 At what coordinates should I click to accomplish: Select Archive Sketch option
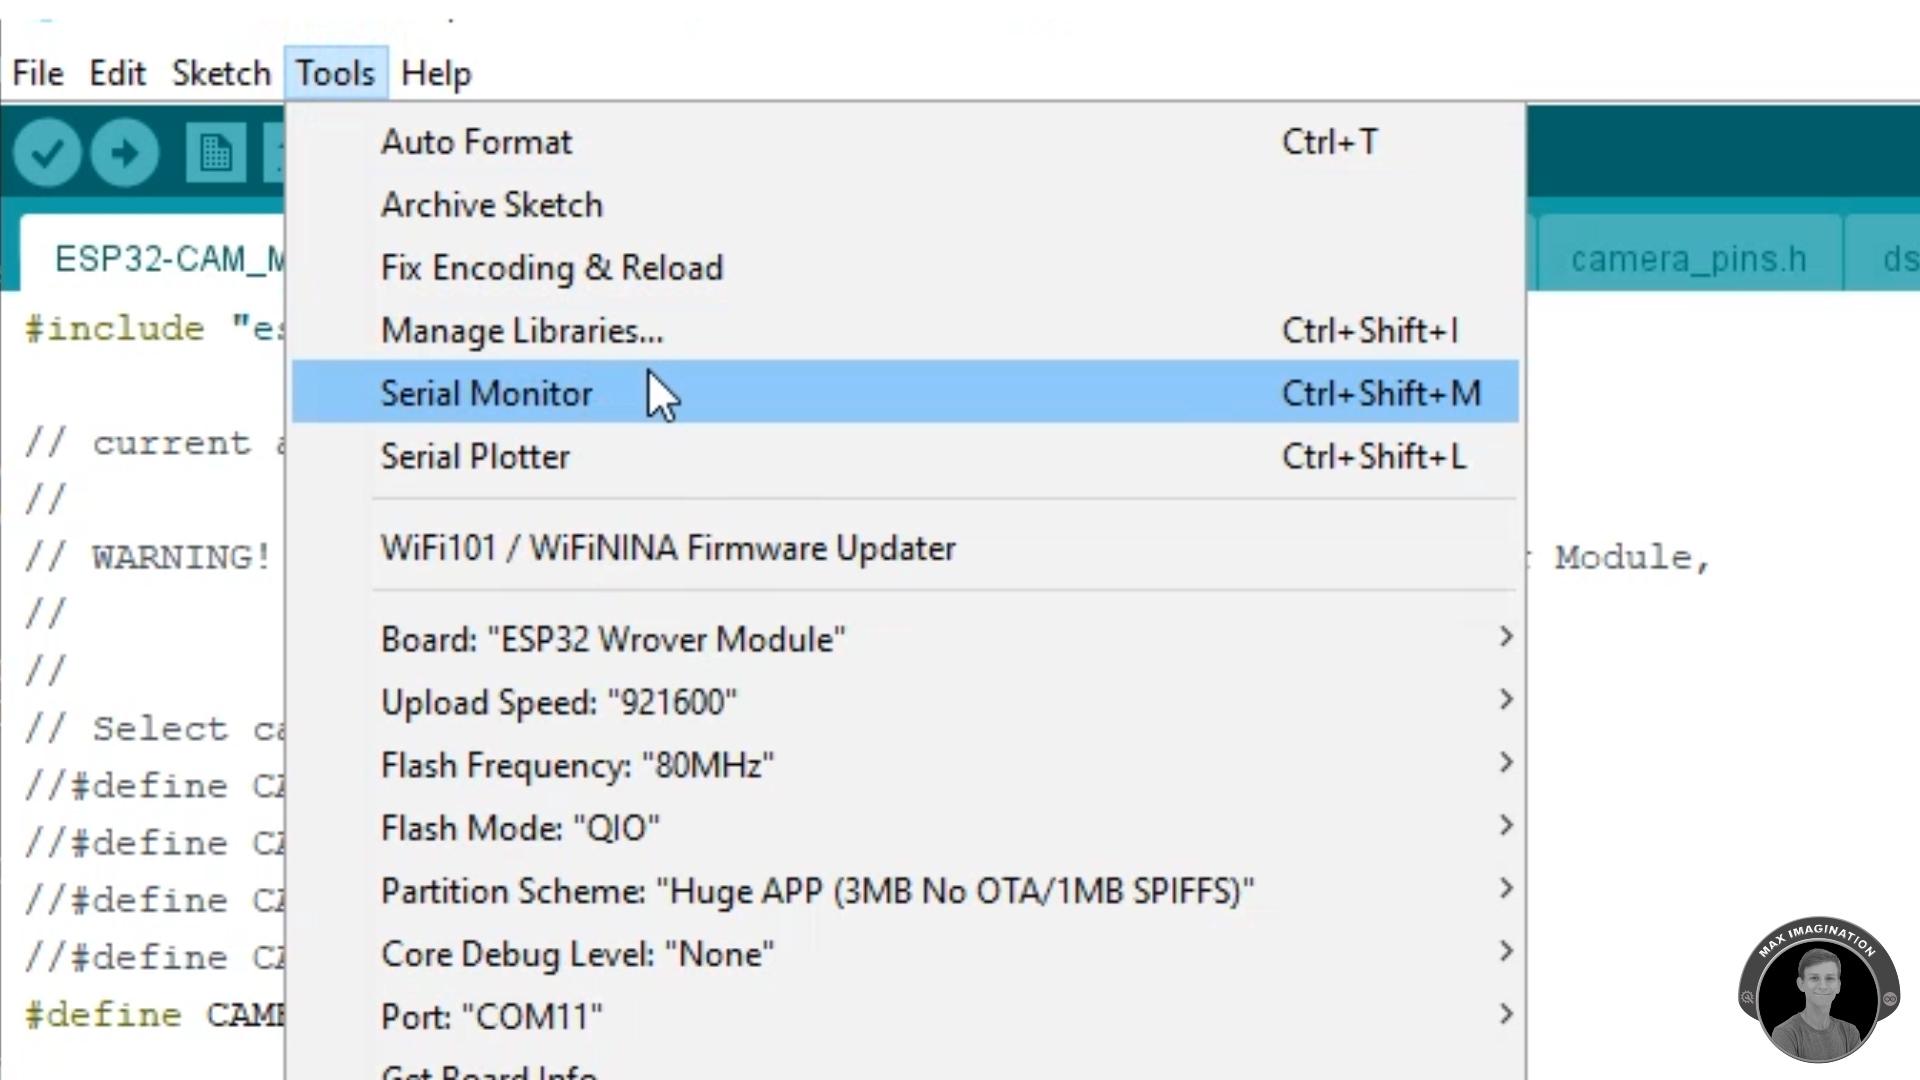click(492, 205)
